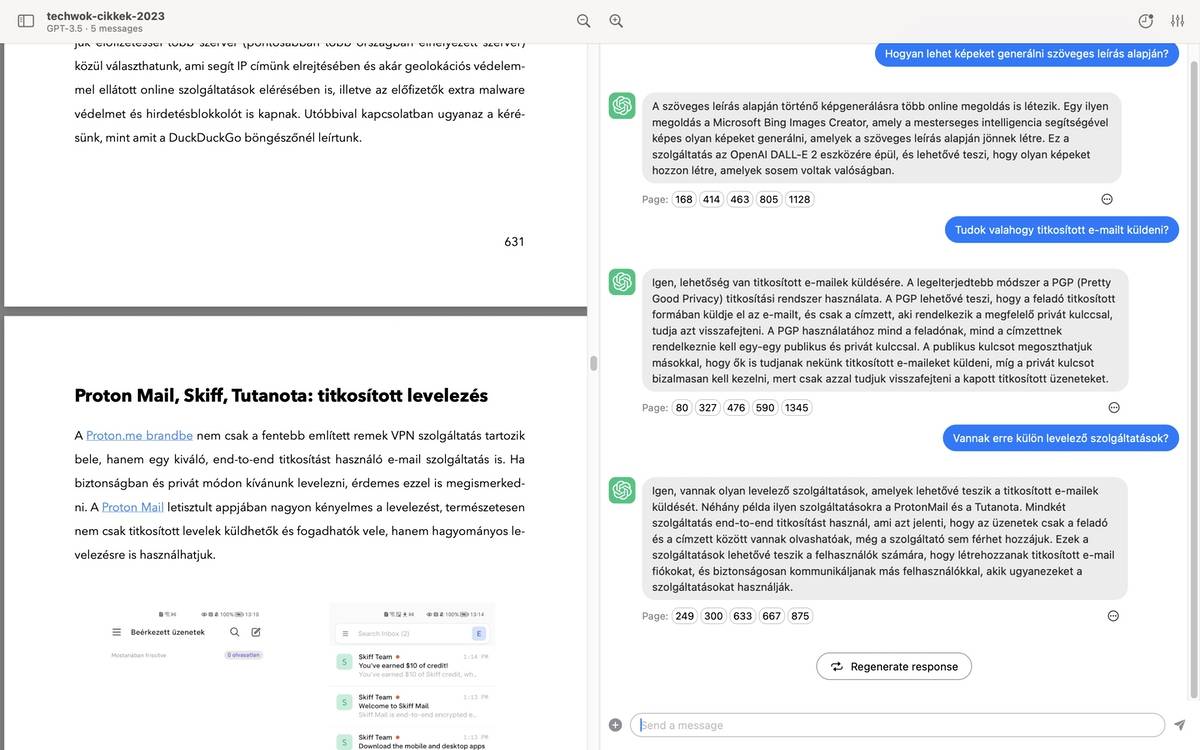Image resolution: width=1200 pixels, height=750 pixels.
Task: Click ChatGPT avatar of the PGP answer
Action: coord(622,282)
